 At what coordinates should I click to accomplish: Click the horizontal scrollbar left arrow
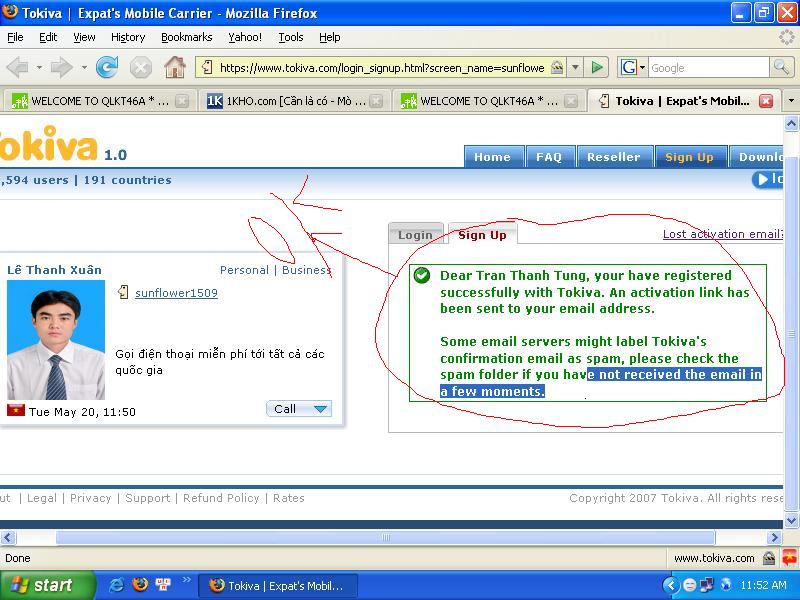[x=8, y=537]
